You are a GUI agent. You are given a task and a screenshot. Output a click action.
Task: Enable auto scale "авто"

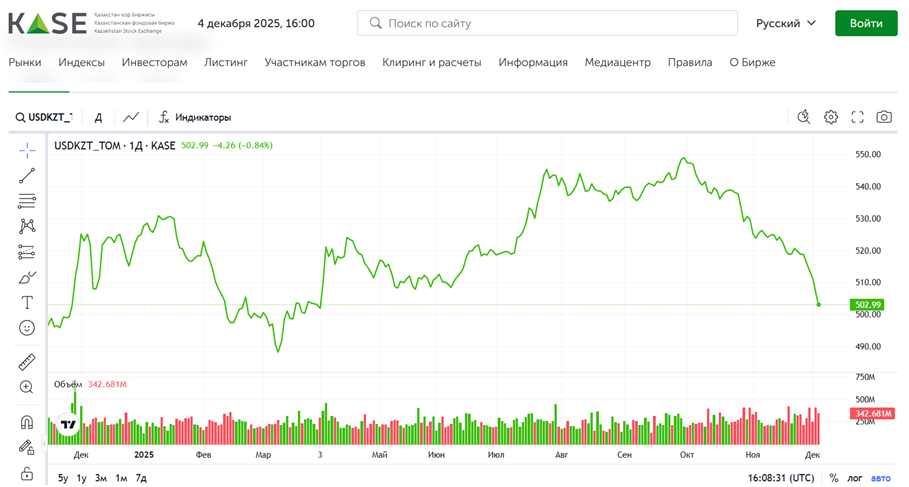pos(880,478)
